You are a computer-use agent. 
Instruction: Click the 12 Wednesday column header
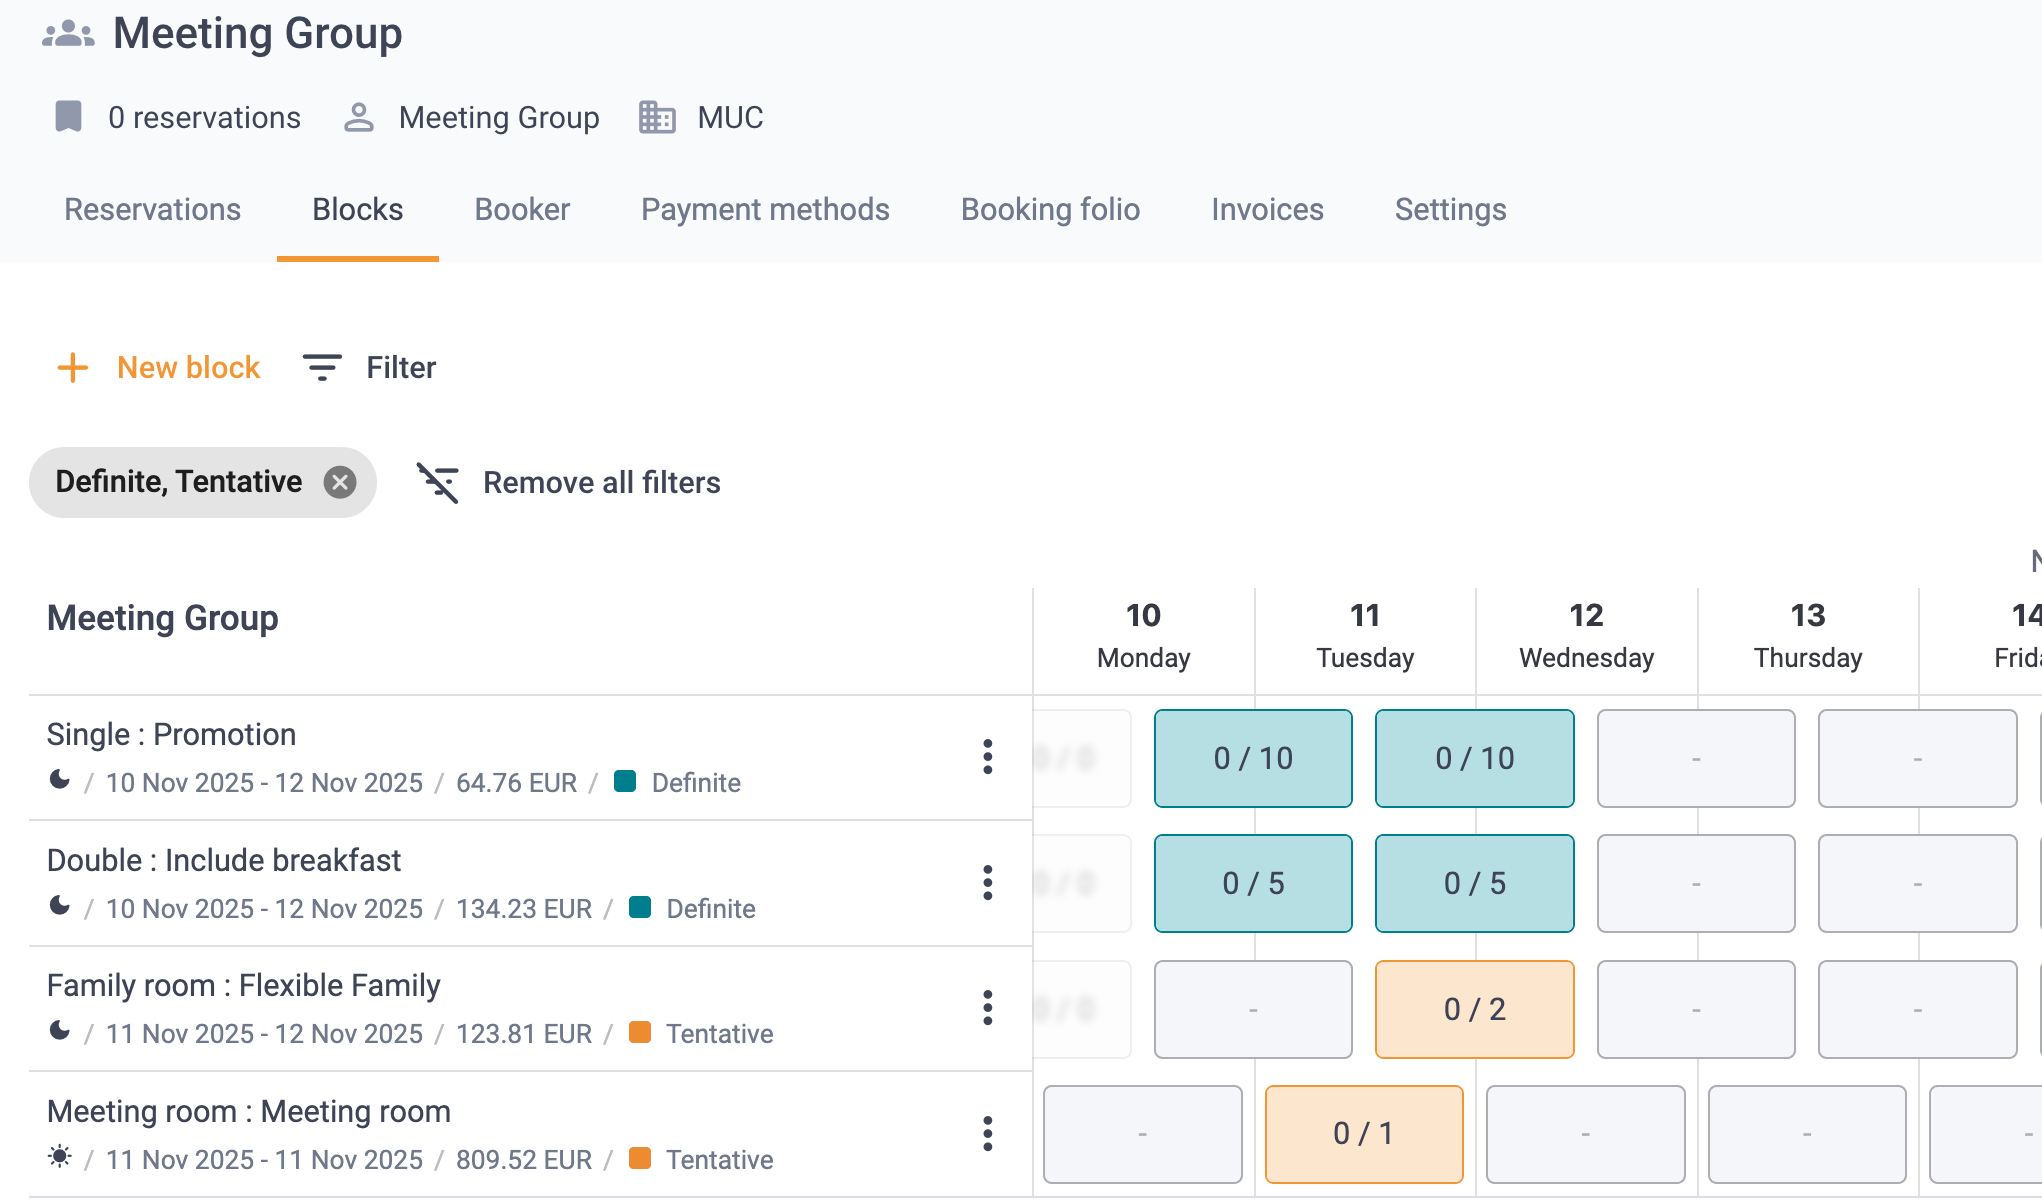point(1586,636)
